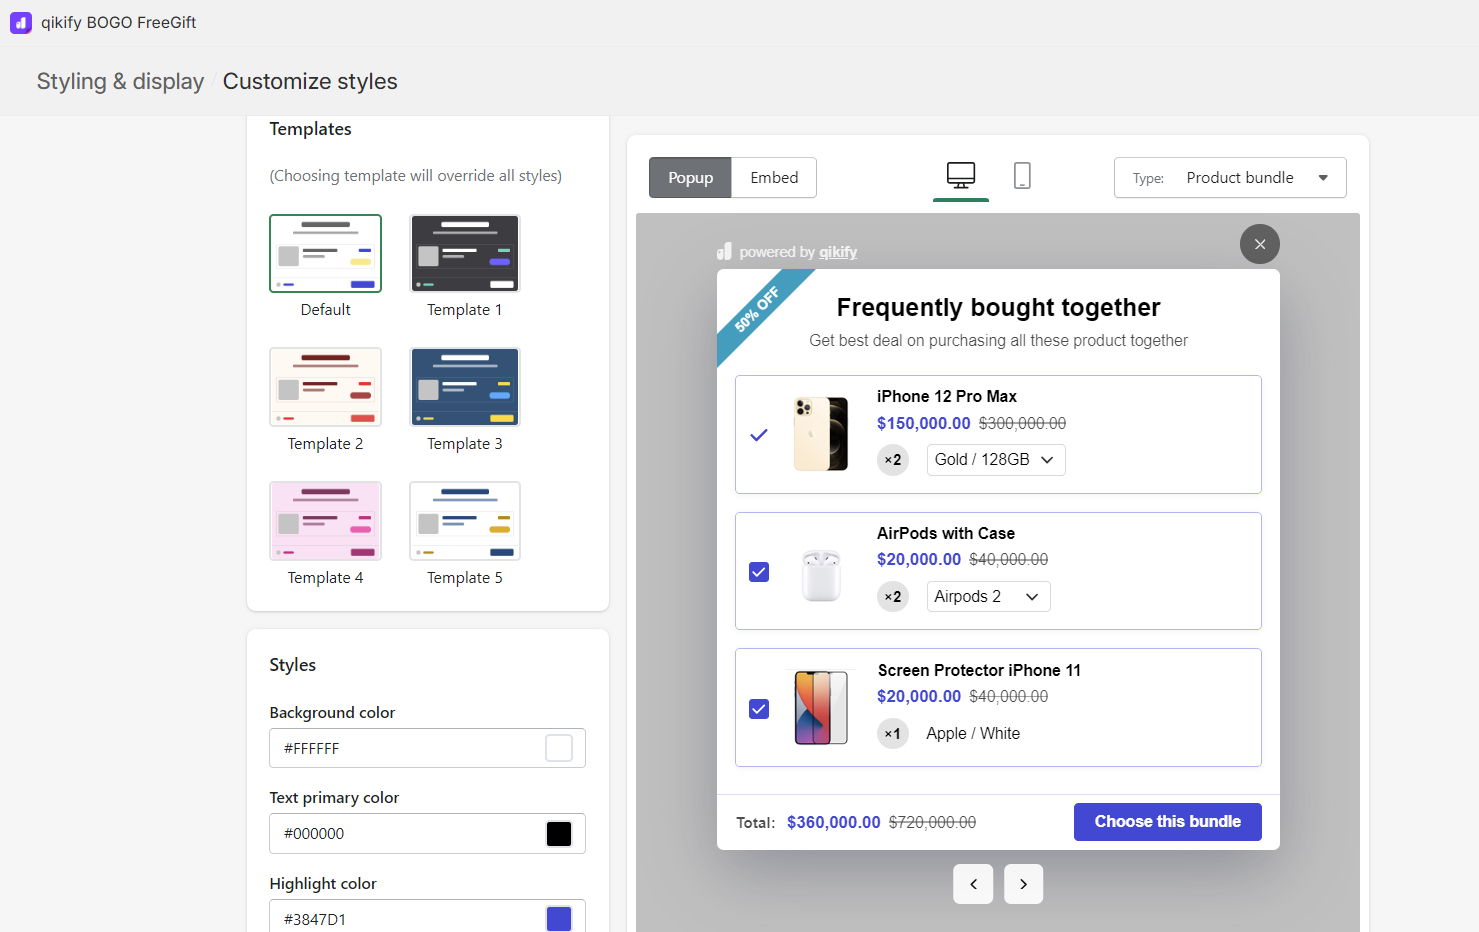Viewport: 1479px width, 932px height.
Task: Go back to Styling & display breadcrumb
Action: [120, 82]
